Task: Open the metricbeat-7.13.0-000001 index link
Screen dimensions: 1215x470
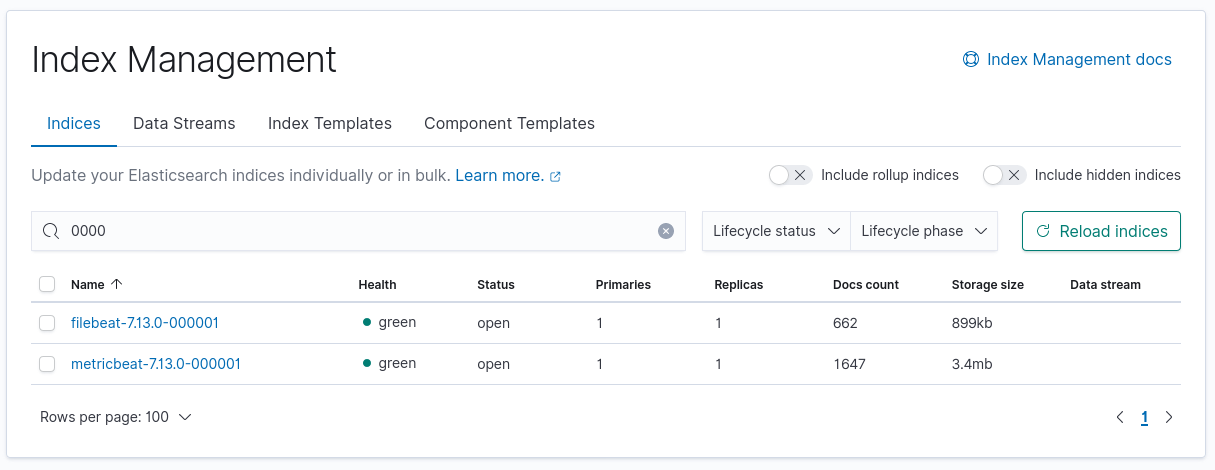Action: (x=156, y=364)
